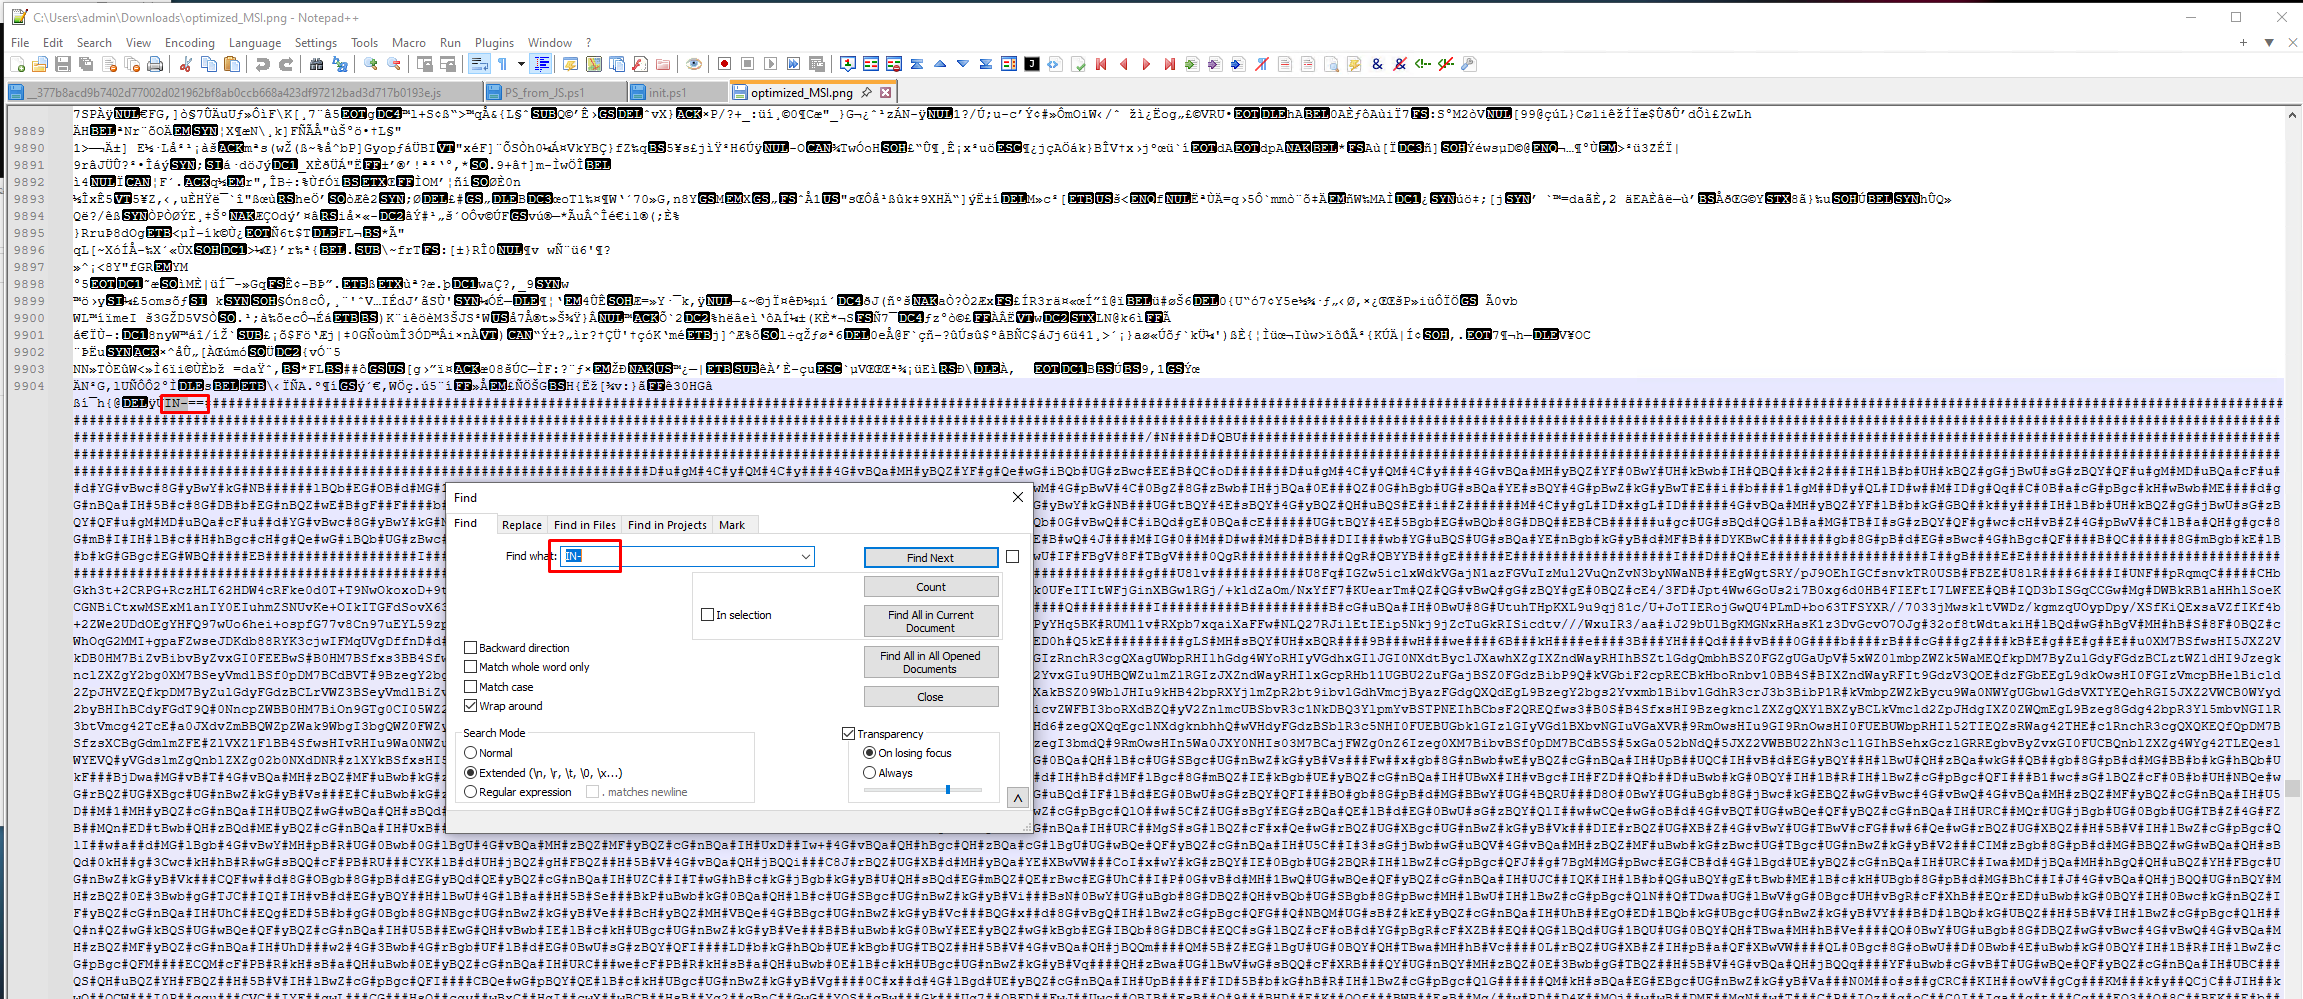Click Find All in Current Document

931,621
